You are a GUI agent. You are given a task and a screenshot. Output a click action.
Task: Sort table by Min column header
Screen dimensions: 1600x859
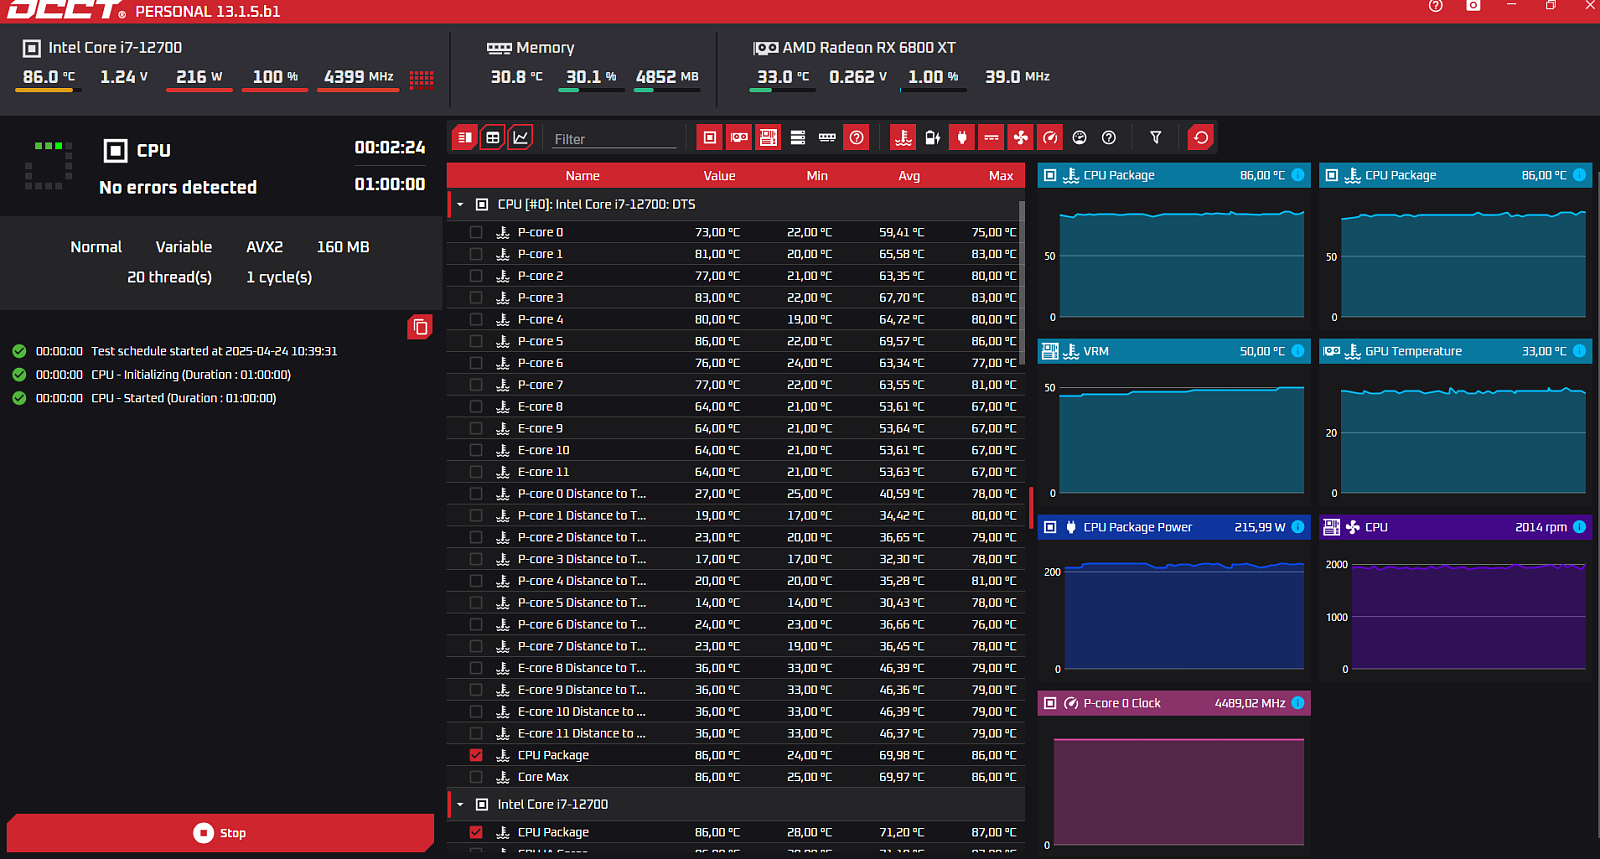[x=817, y=176]
